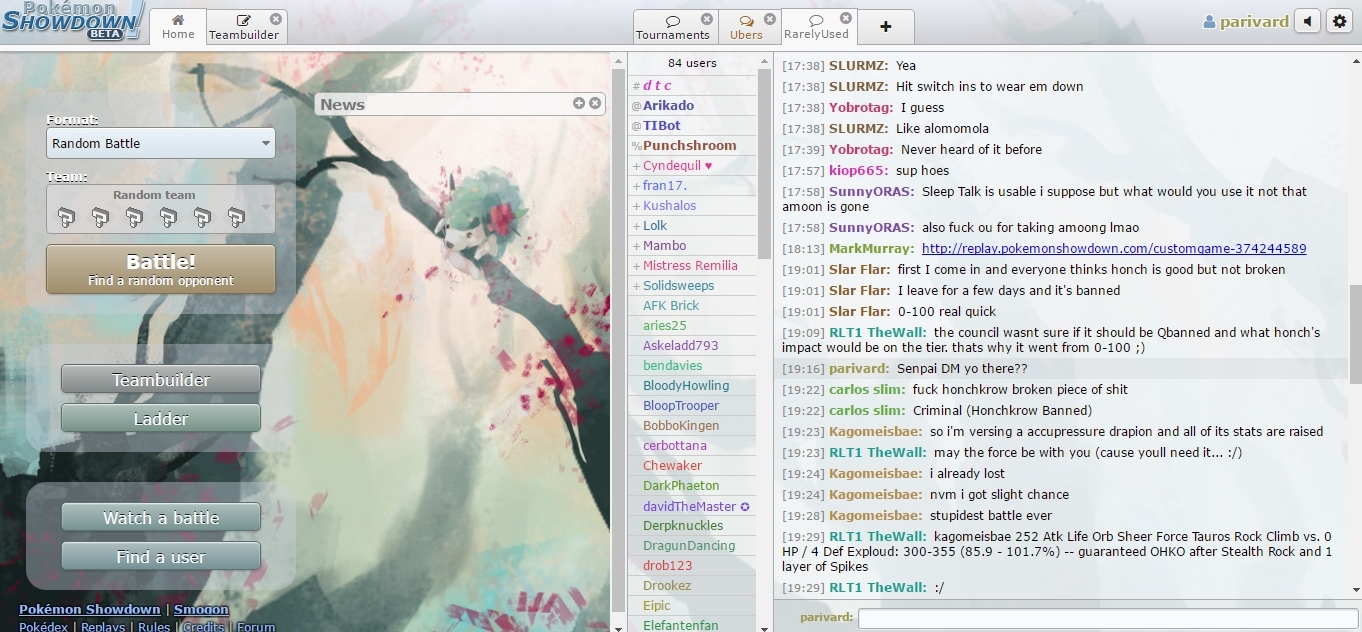Click Watch a battle button
Screen dimensions: 1362x632
(161, 518)
